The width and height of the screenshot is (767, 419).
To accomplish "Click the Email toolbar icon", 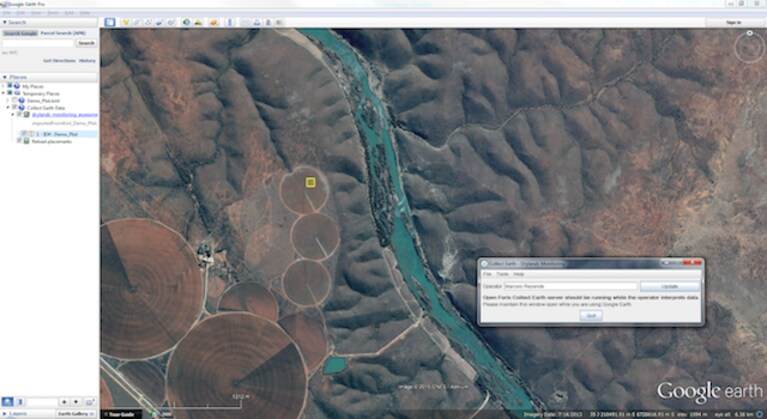I will pos(246,22).
